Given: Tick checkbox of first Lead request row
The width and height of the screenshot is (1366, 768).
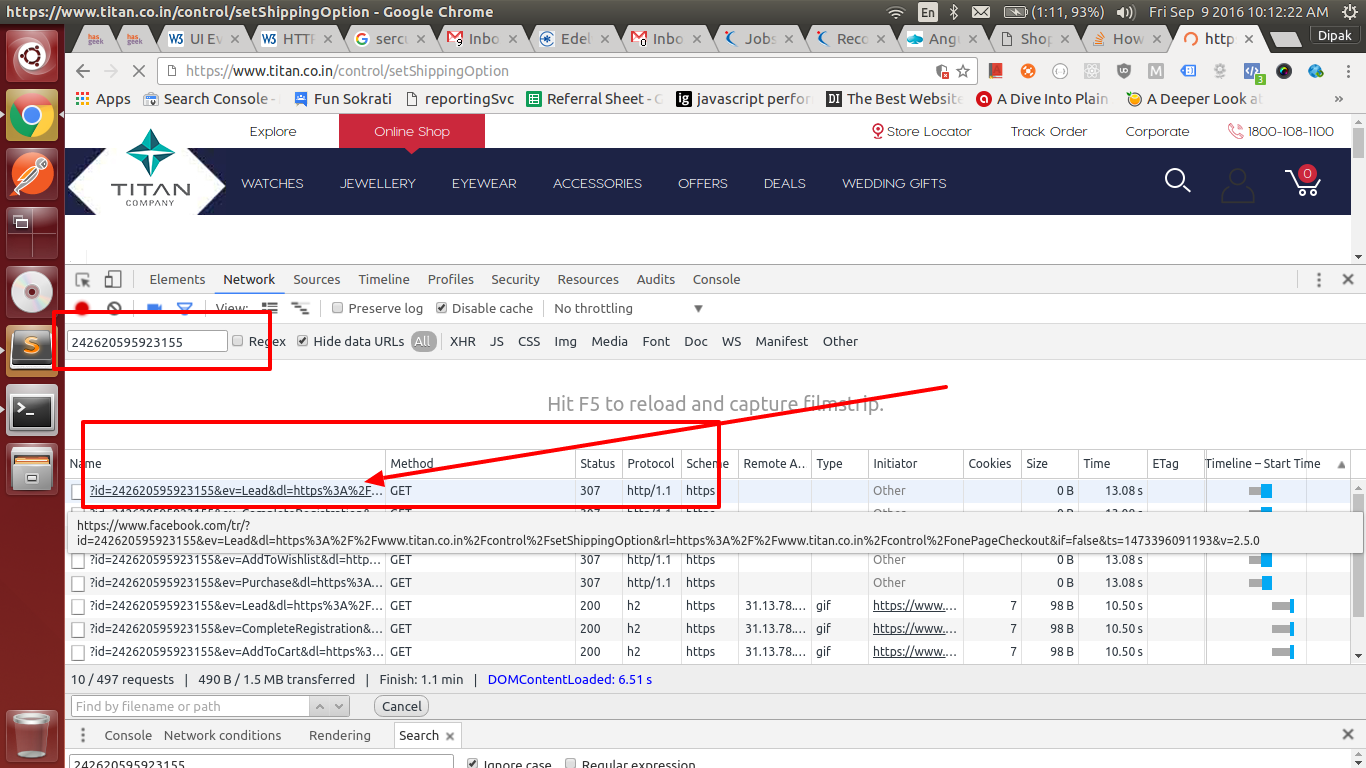Looking at the screenshot, I should 77,491.
